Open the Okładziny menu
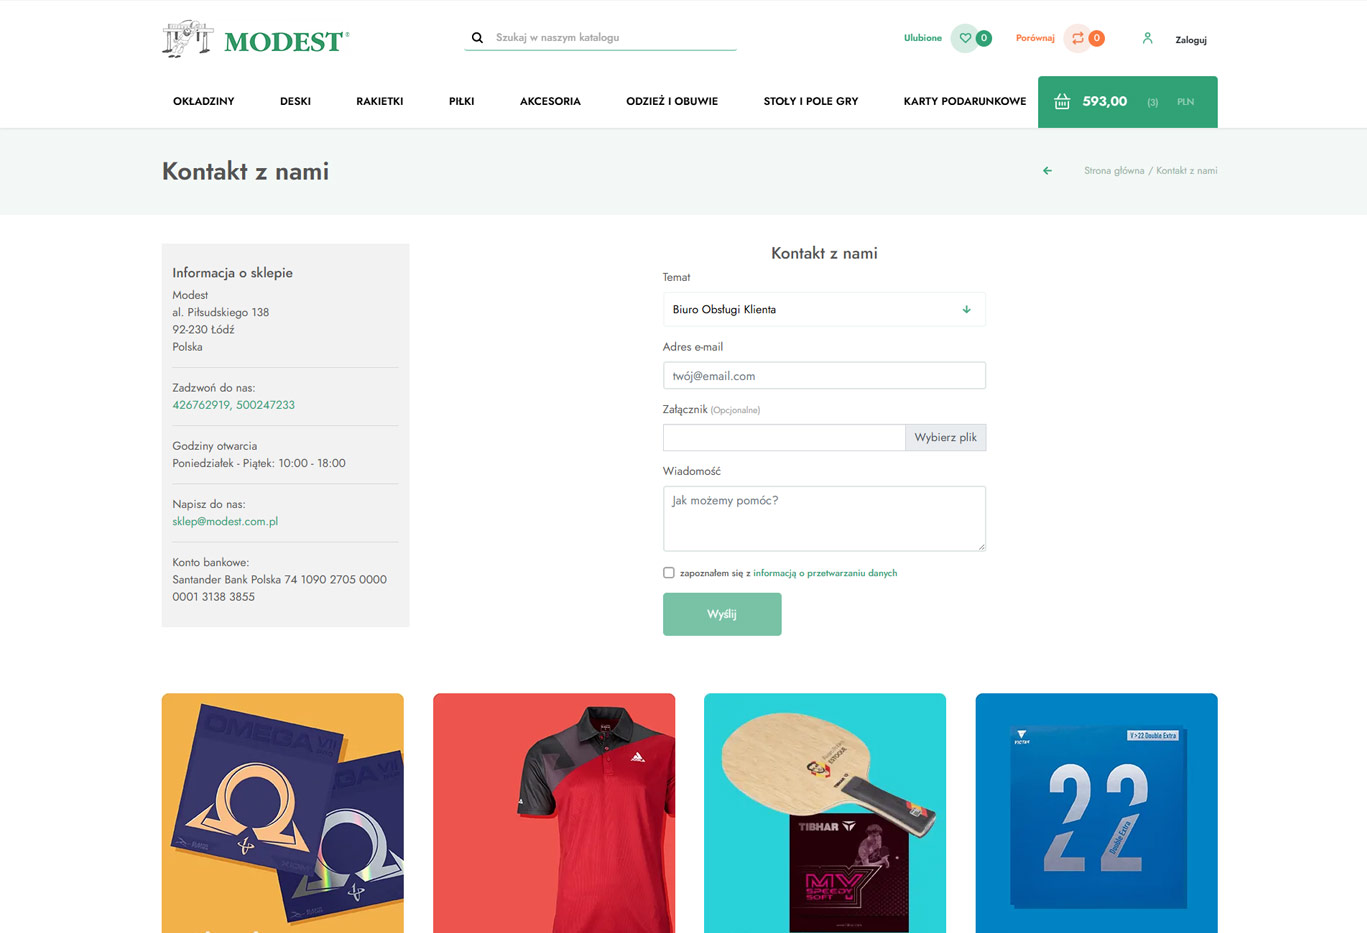The height and width of the screenshot is (933, 1367). pos(203,102)
